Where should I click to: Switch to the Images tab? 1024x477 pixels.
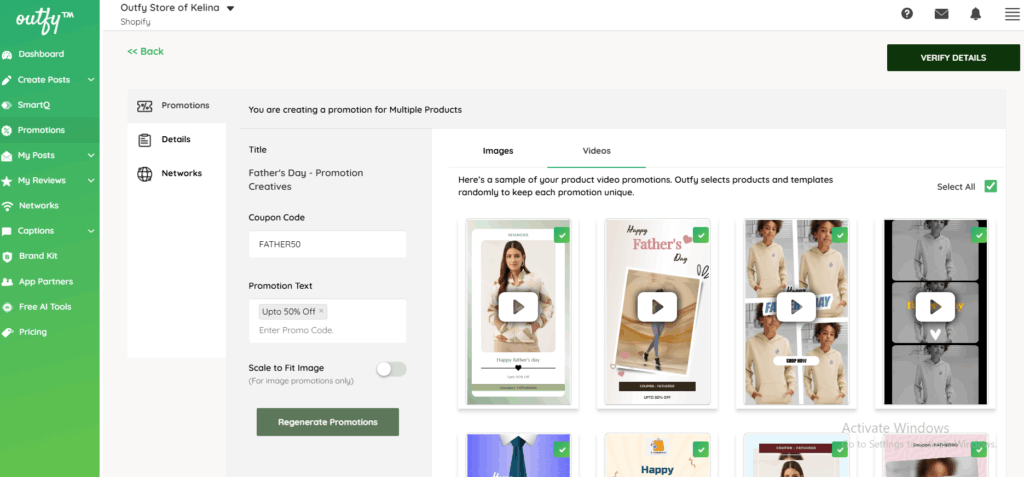(497, 151)
